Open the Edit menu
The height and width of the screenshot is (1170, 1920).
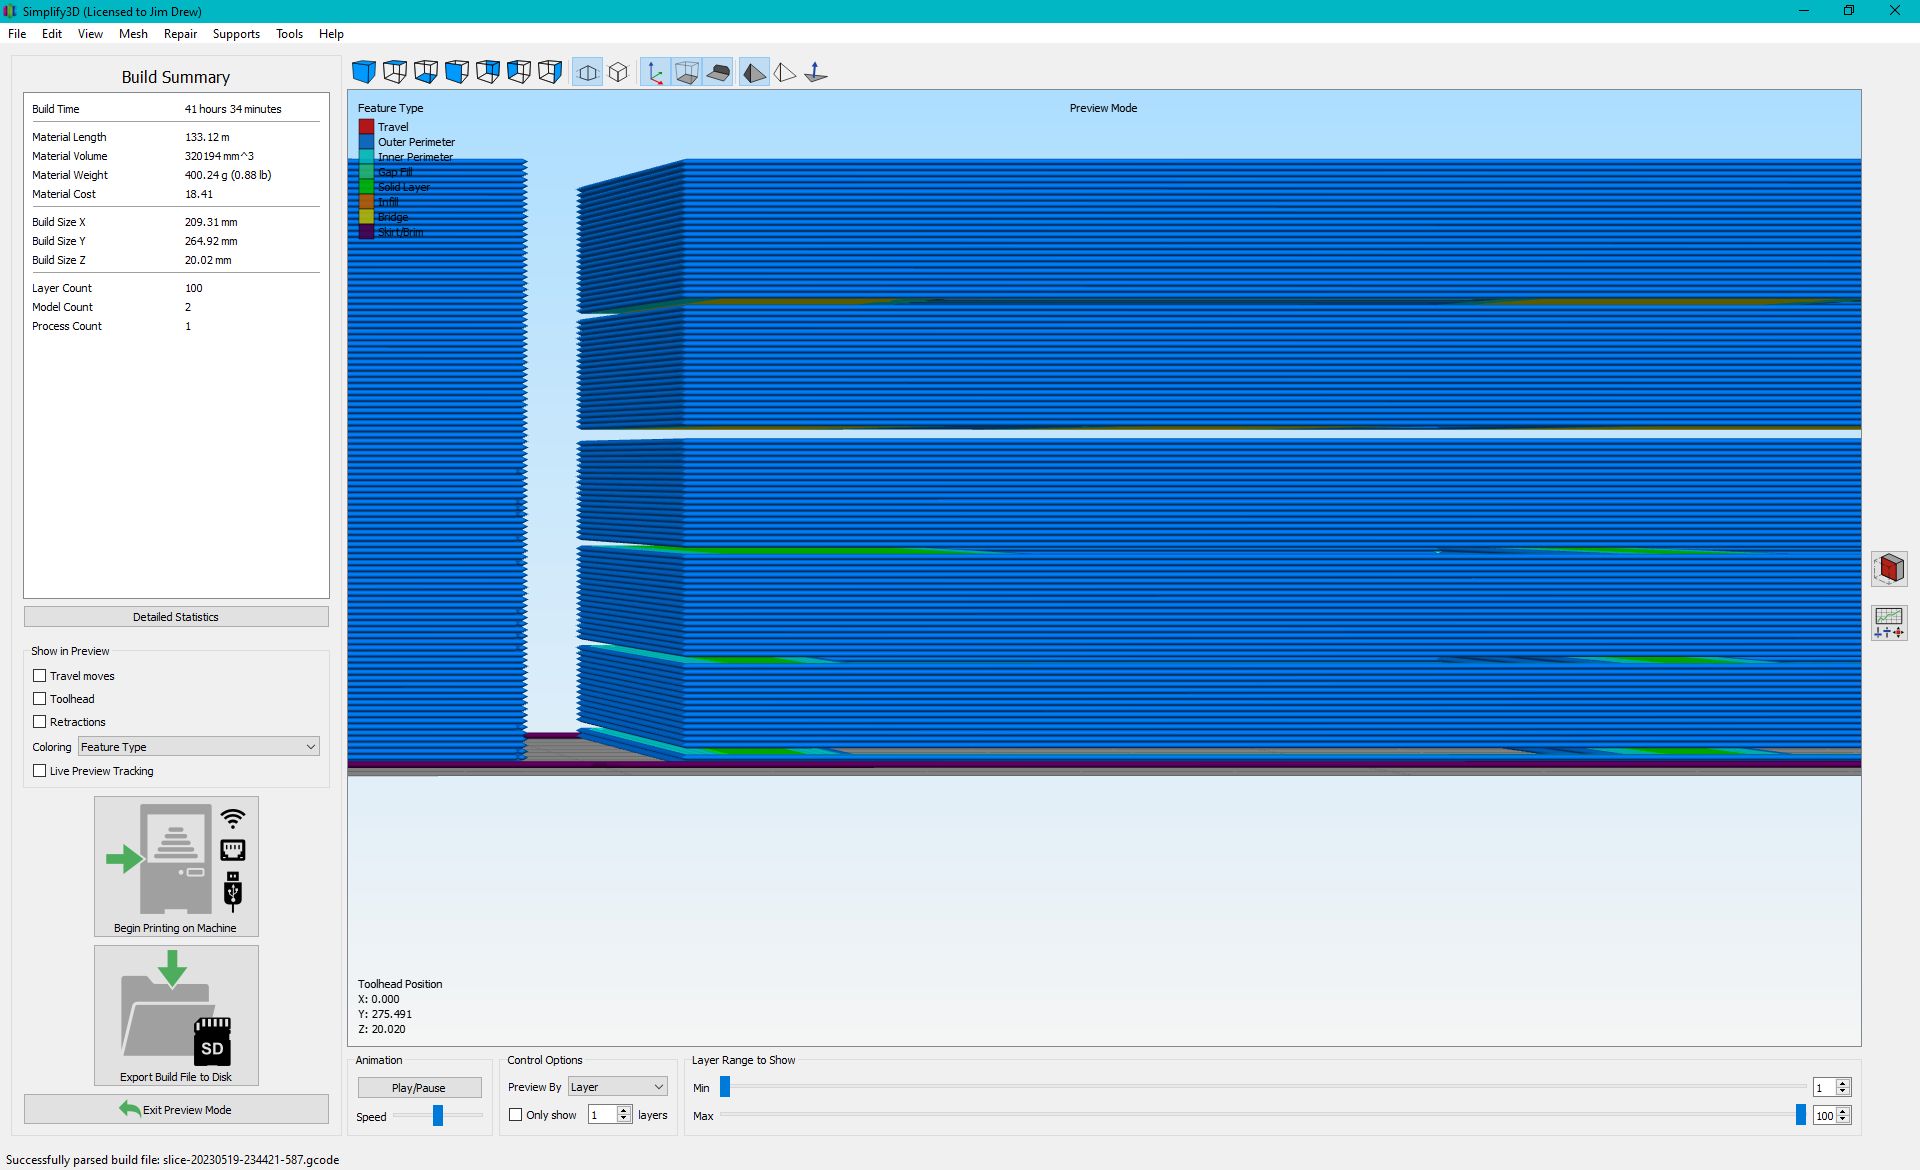(52, 34)
